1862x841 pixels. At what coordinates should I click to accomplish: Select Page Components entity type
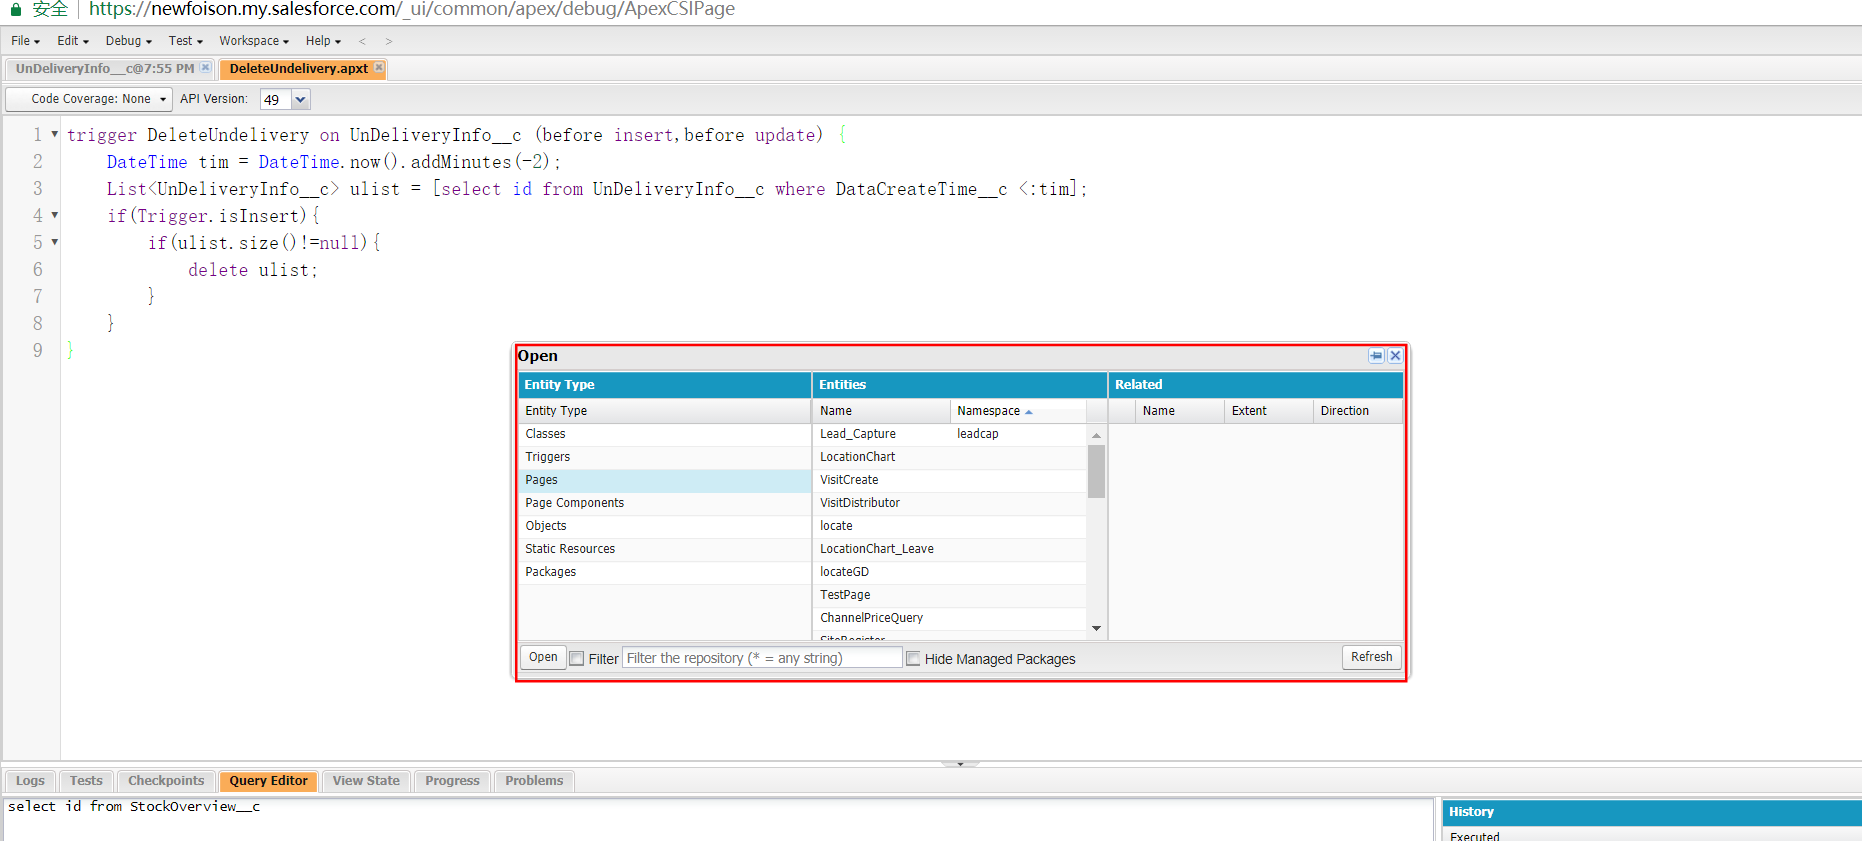click(x=664, y=503)
